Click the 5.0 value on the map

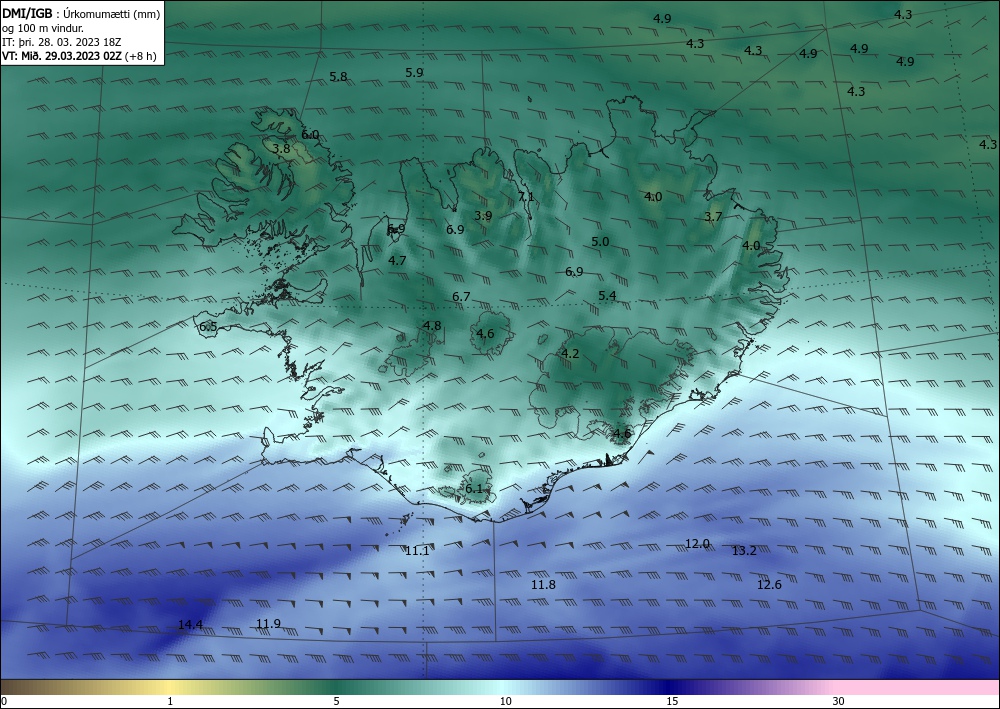pos(600,242)
